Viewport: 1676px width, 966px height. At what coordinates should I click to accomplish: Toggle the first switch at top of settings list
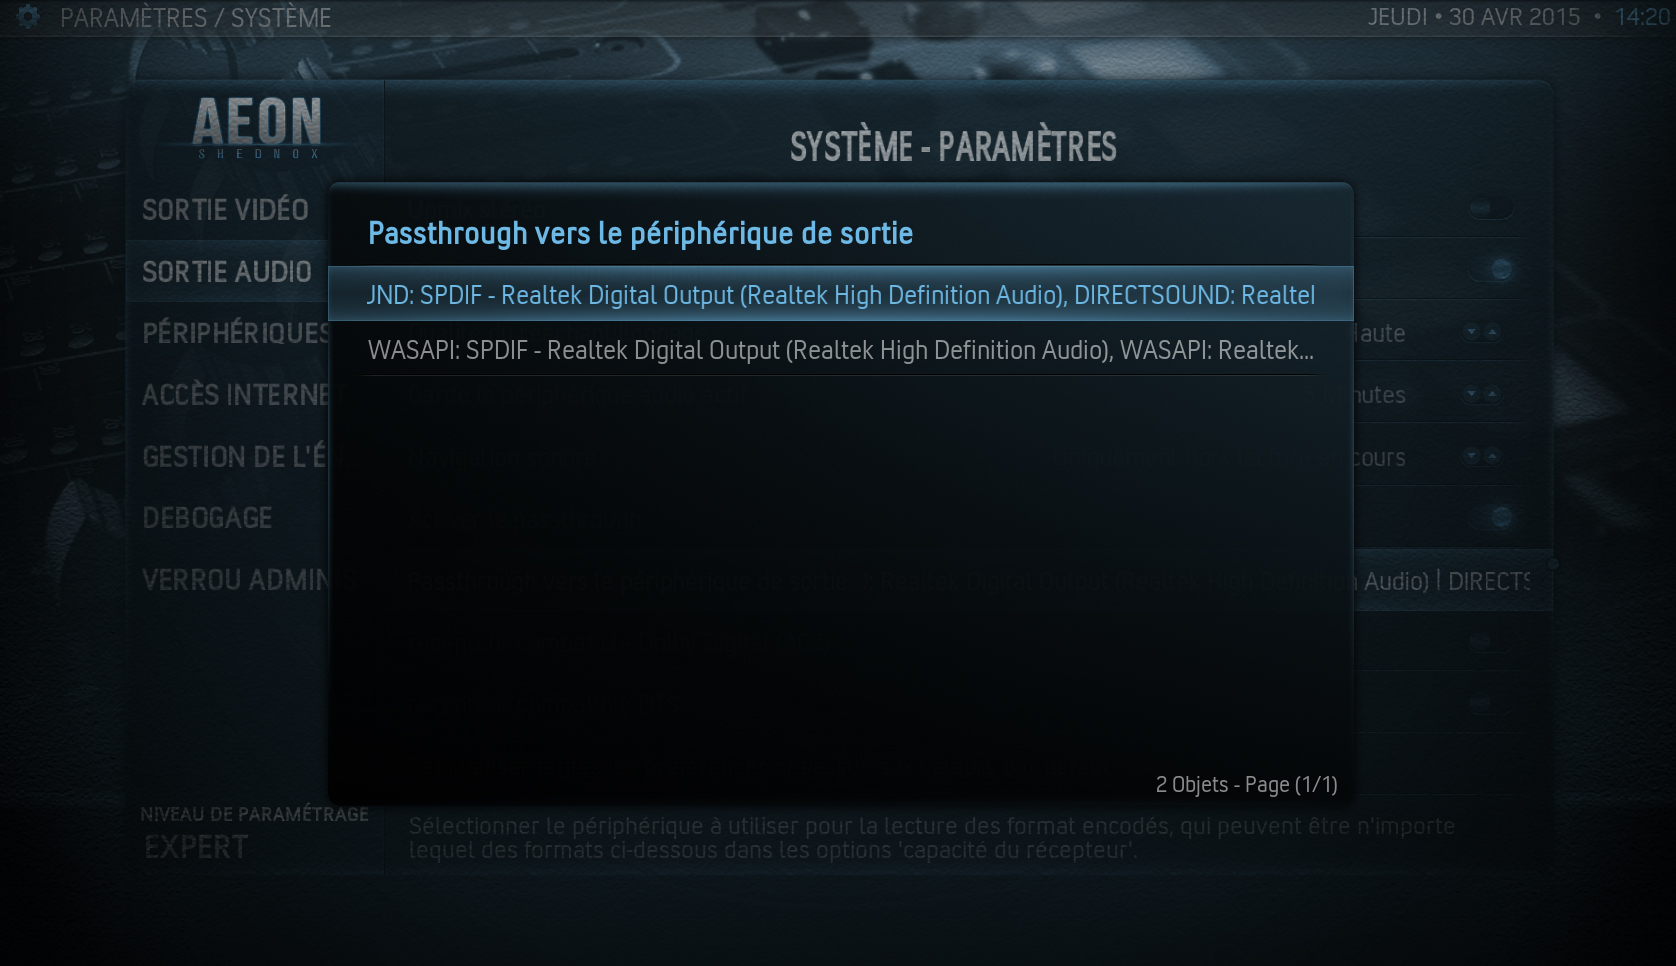1490,209
